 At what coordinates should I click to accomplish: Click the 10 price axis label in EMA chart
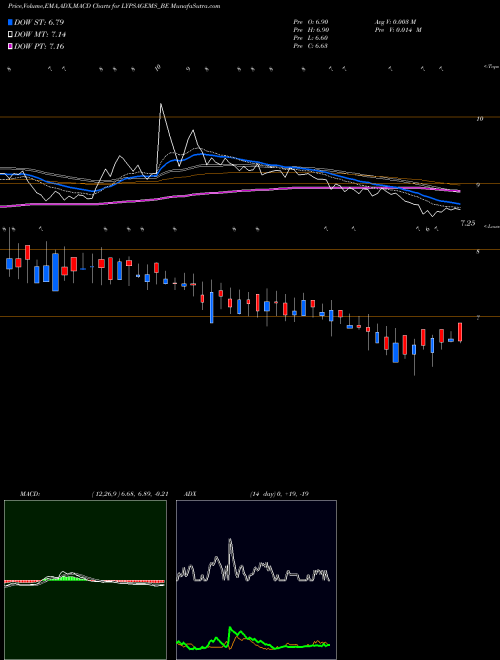click(479, 119)
